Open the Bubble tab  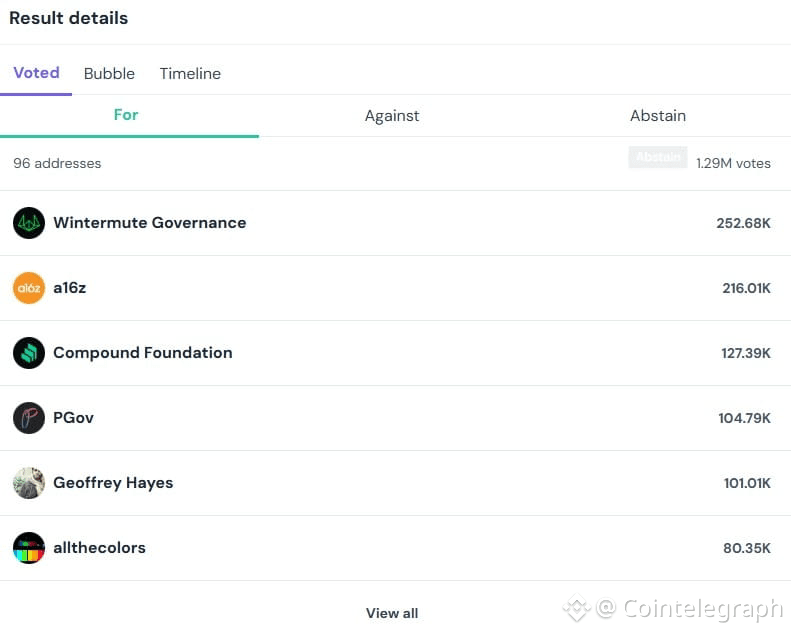point(109,74)
